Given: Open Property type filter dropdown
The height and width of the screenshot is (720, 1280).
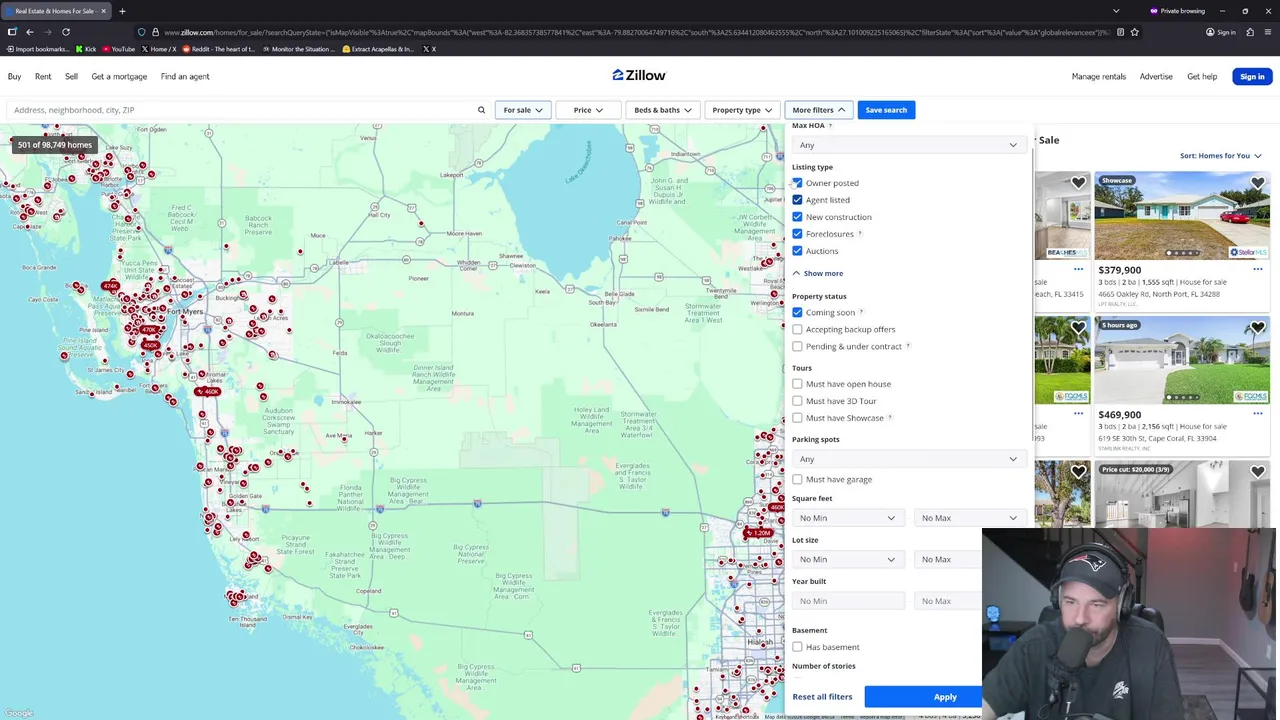Looking at the screenshot, I should pyautogui.click(x=741, y=110).
